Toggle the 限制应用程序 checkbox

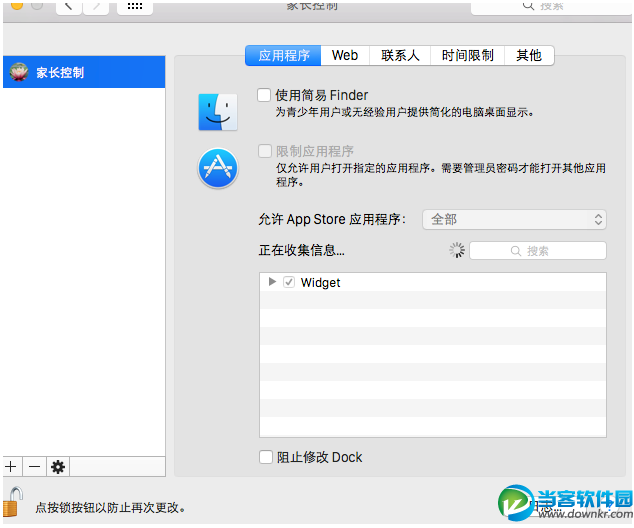tap(265, 151)
